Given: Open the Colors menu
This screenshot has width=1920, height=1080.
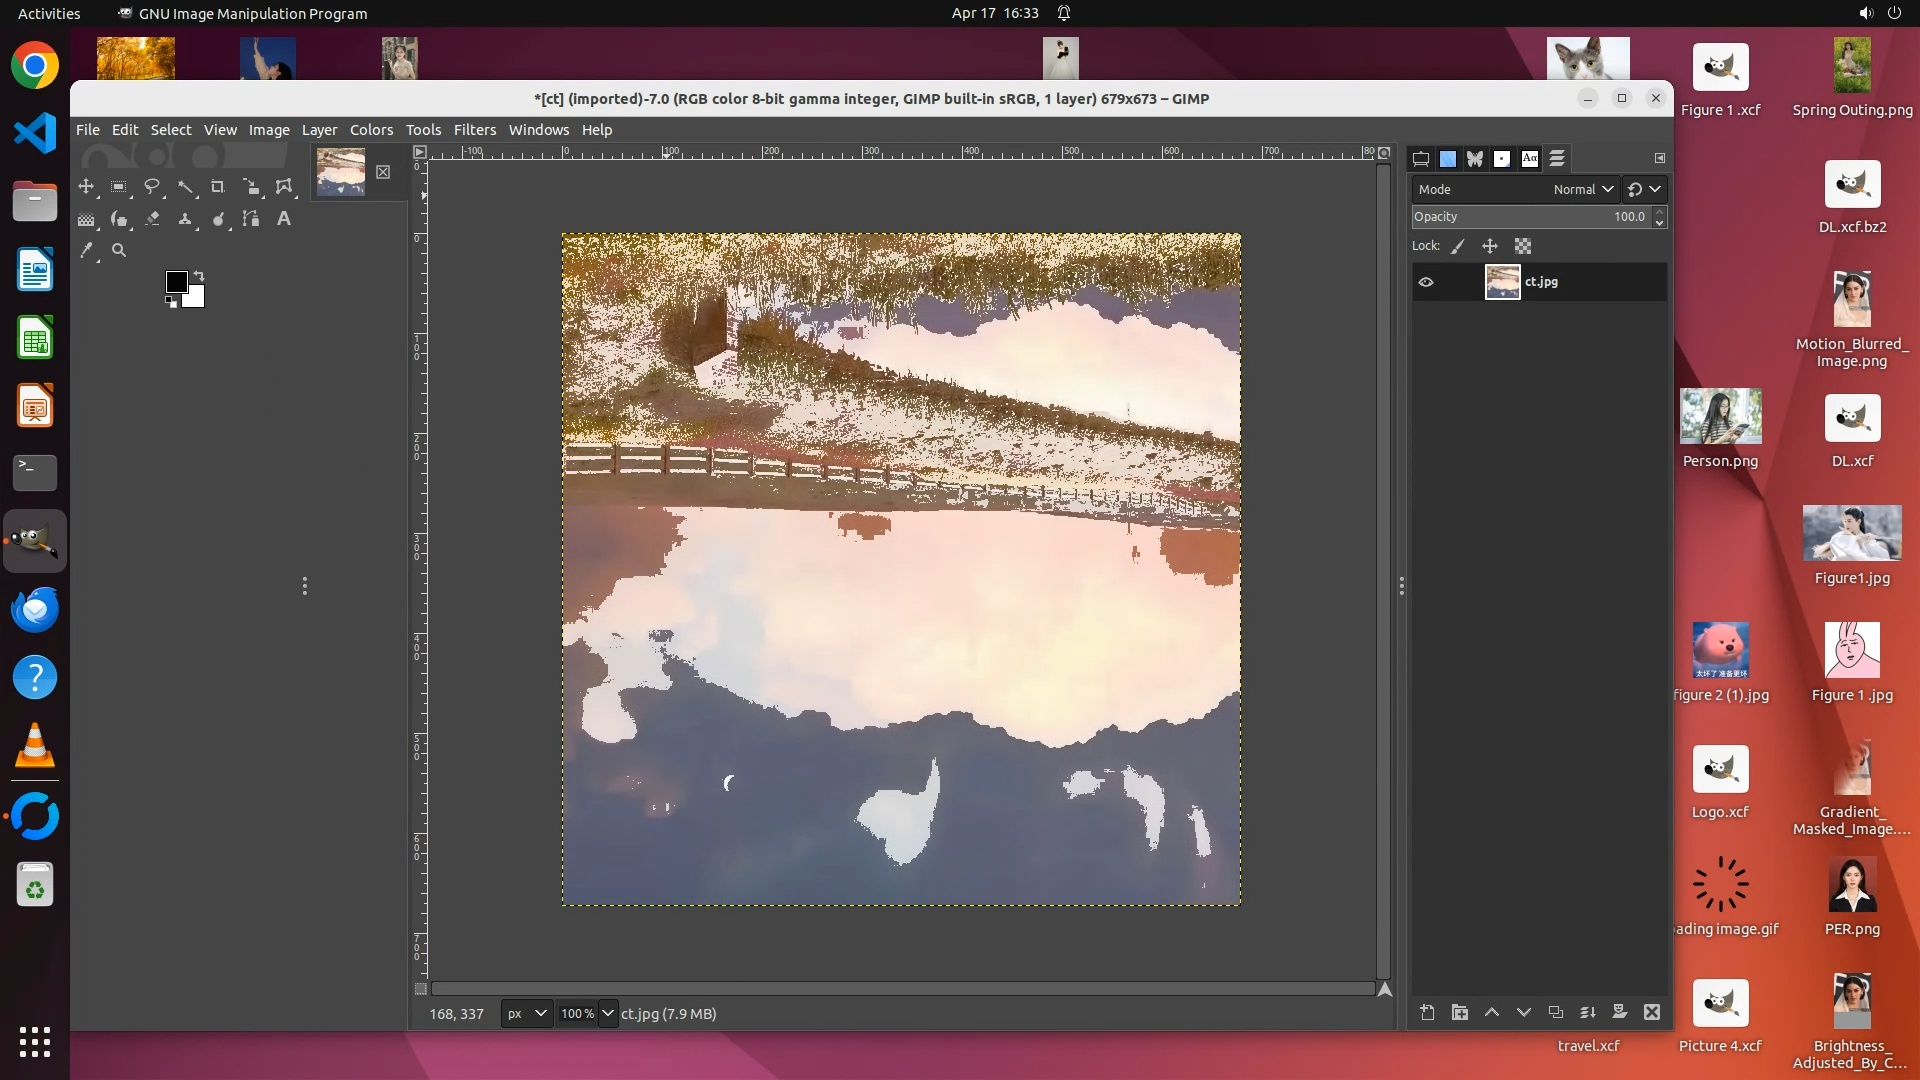Looking at the screenshot, I should (x=371, y=130).
